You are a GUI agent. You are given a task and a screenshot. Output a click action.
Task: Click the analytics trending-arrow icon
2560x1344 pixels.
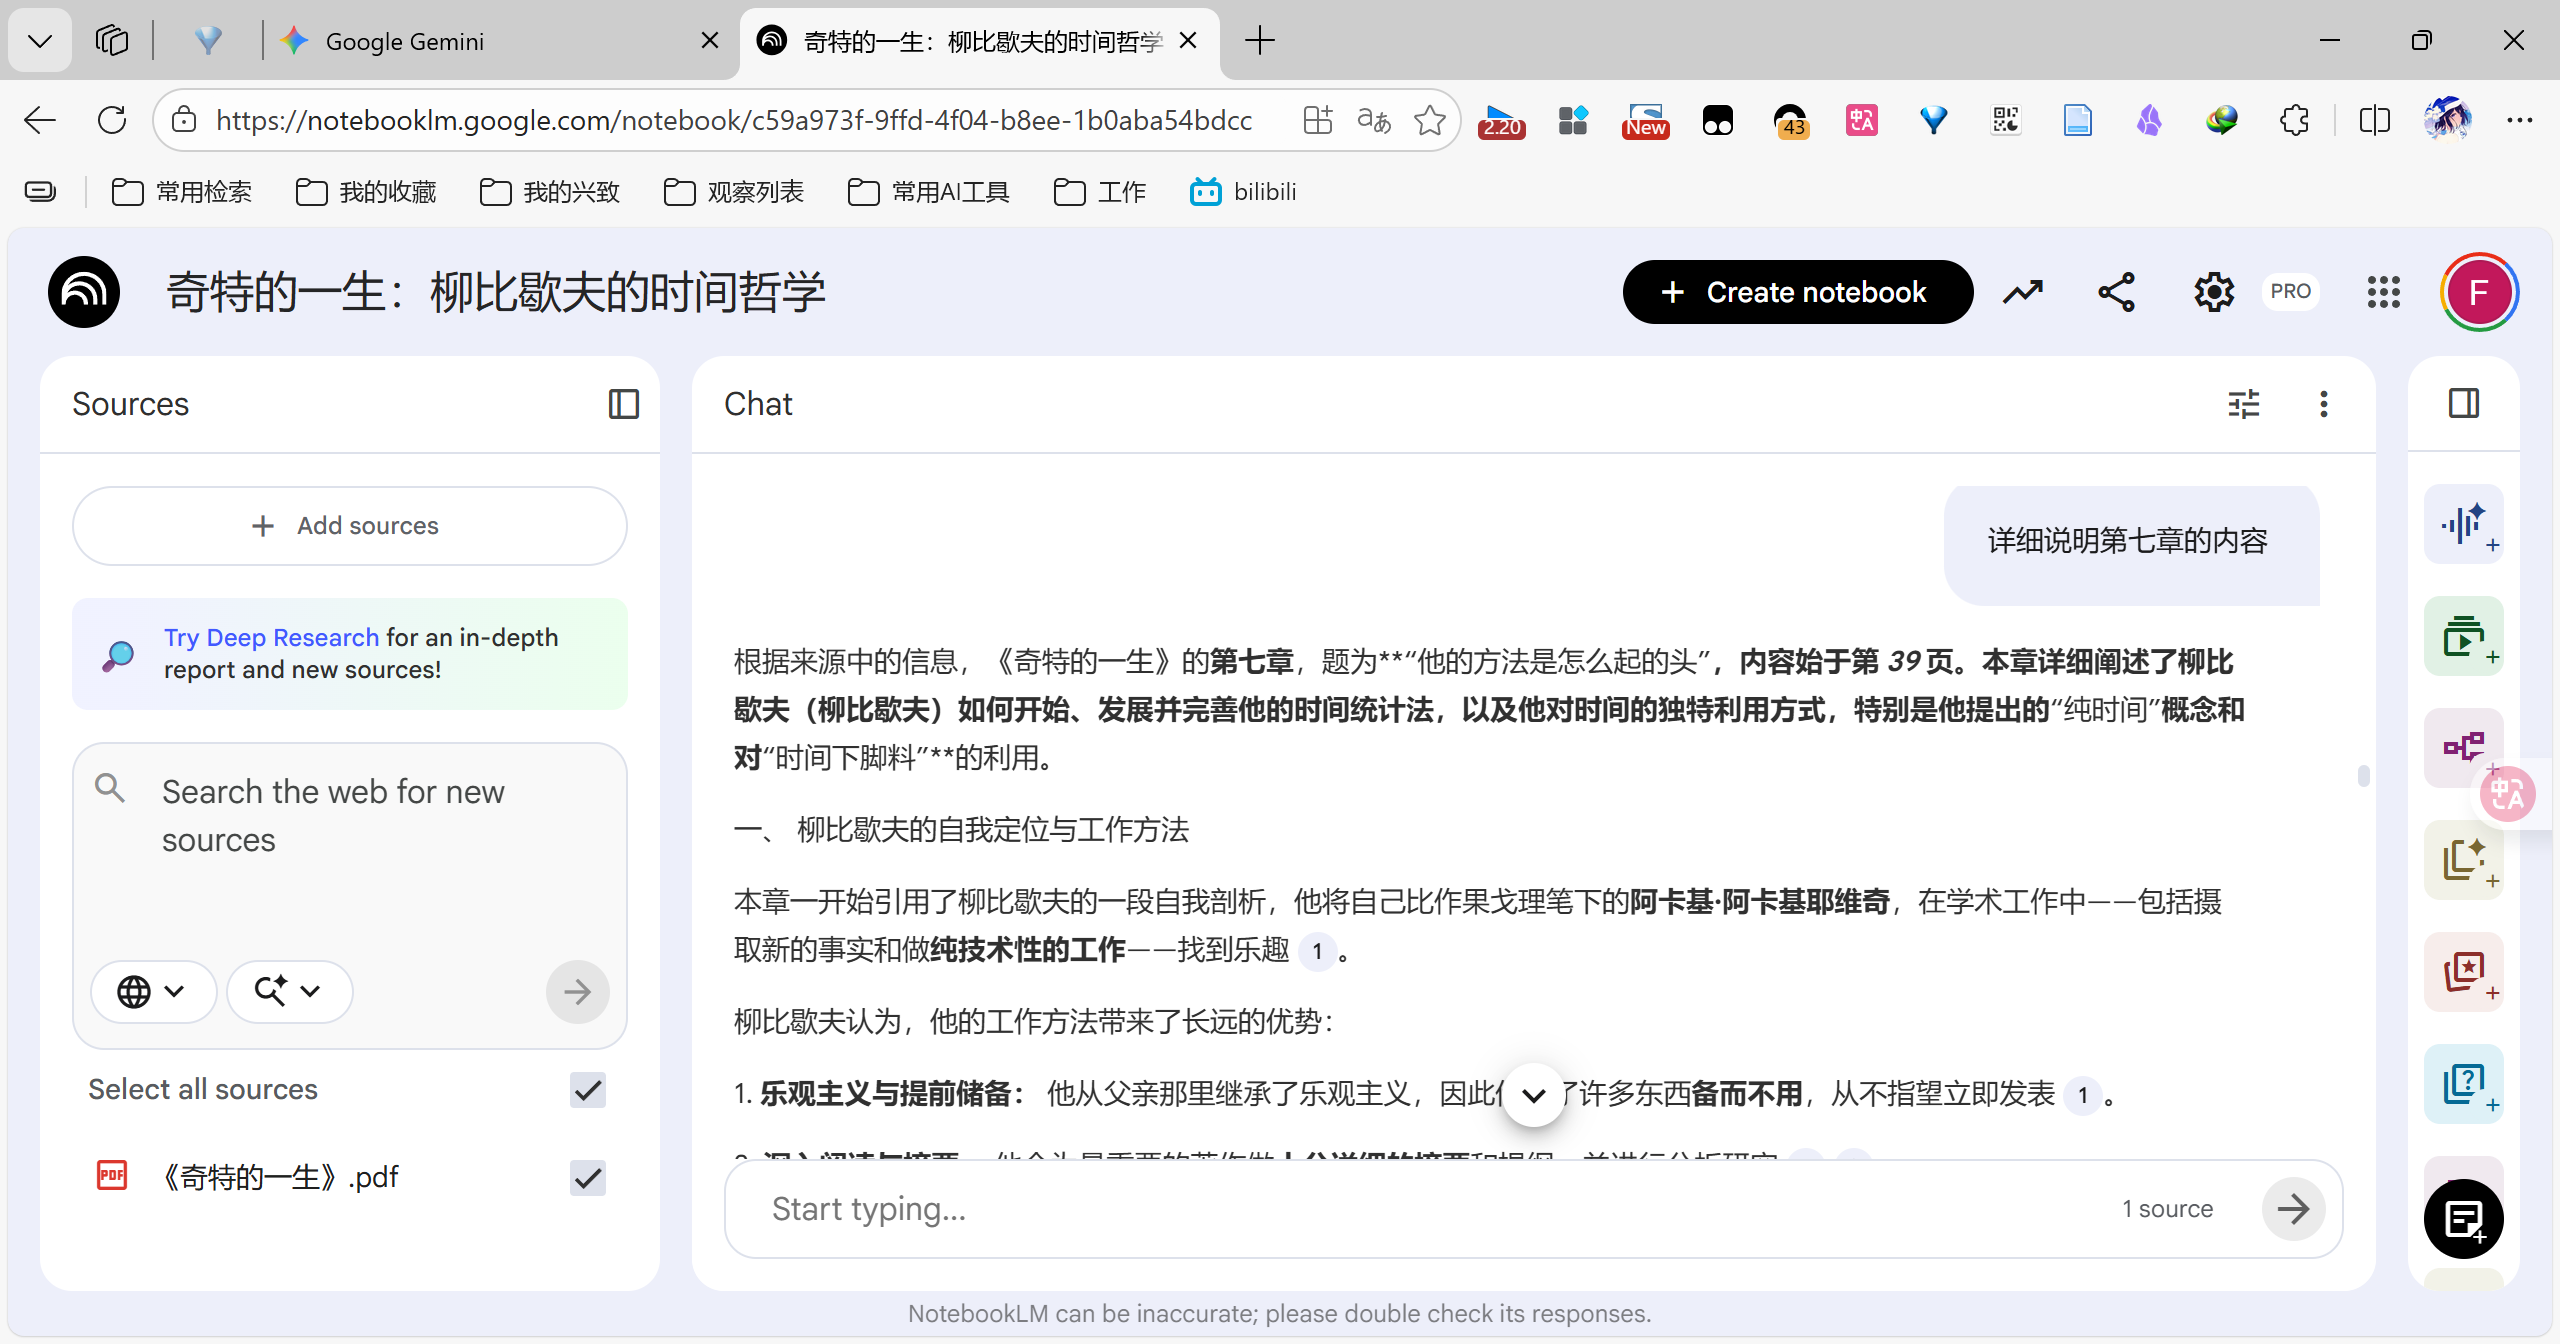pyautogui.click(x=2022, y=292)
